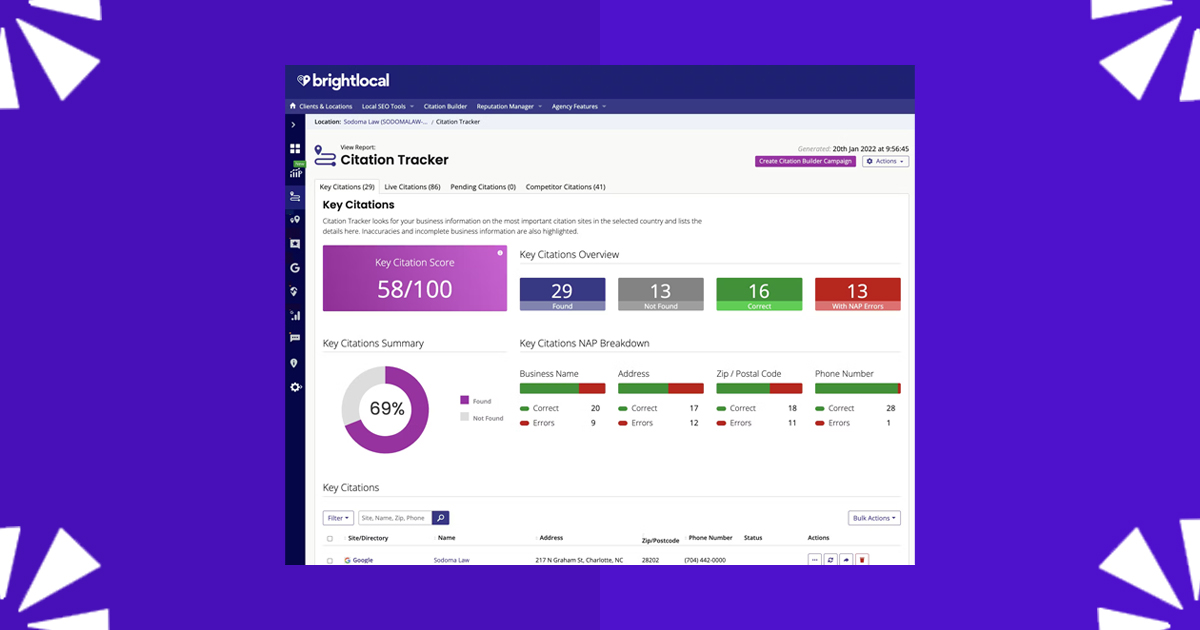Click the settings gear icon in sidebar
Viewport: 1200px width, 630px height.
[x=295, y=387]
